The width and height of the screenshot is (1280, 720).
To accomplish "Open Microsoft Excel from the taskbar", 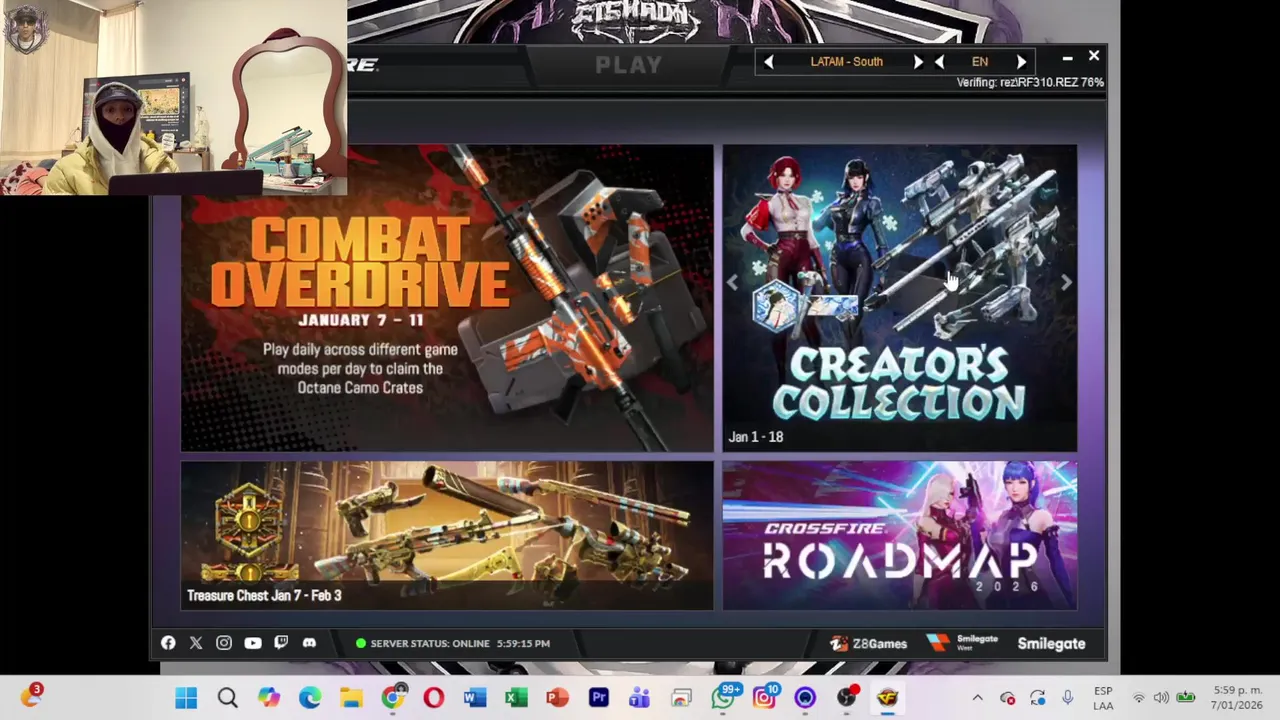I will point(516,698).
